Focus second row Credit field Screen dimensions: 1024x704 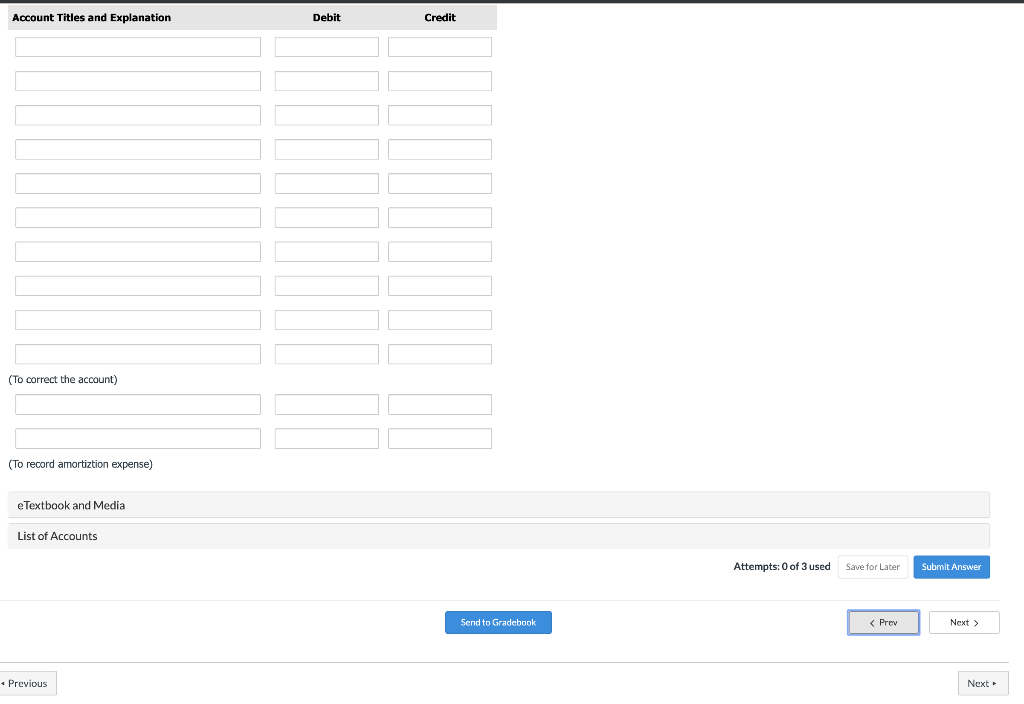click(x=440, y=81)
